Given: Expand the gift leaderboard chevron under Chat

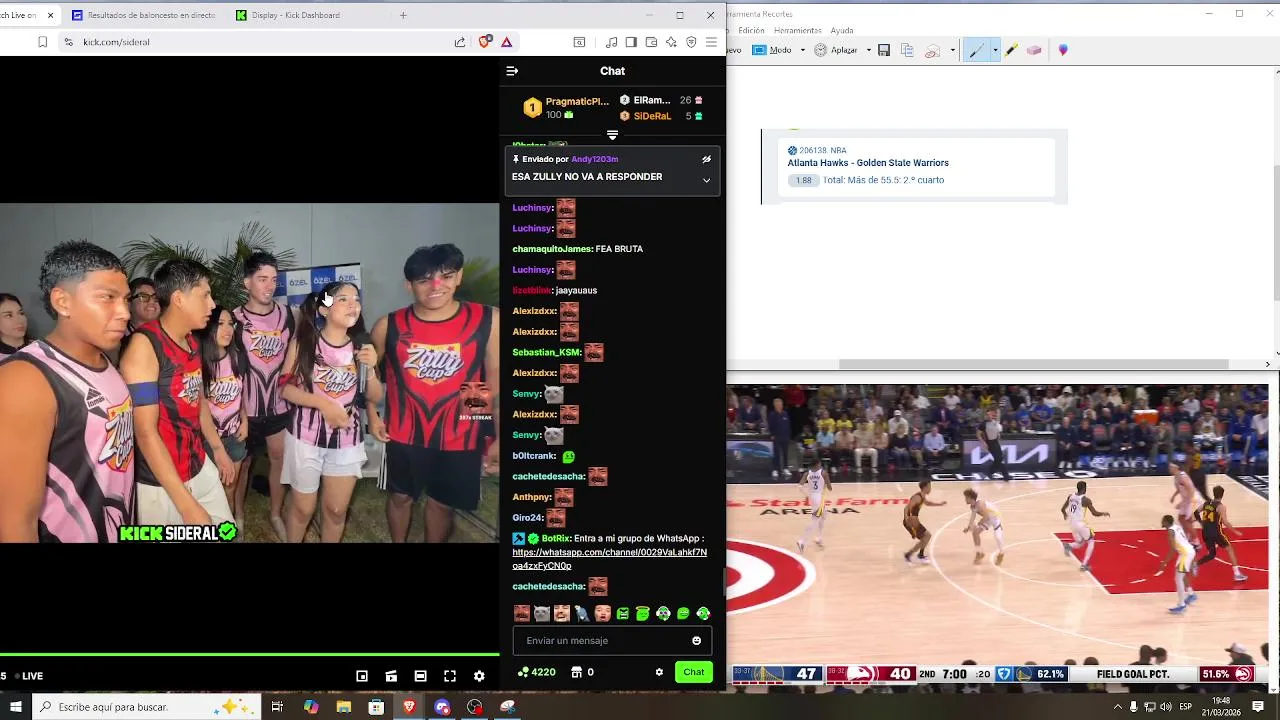Looking at the screenshot, I should [x=612, y=135].
